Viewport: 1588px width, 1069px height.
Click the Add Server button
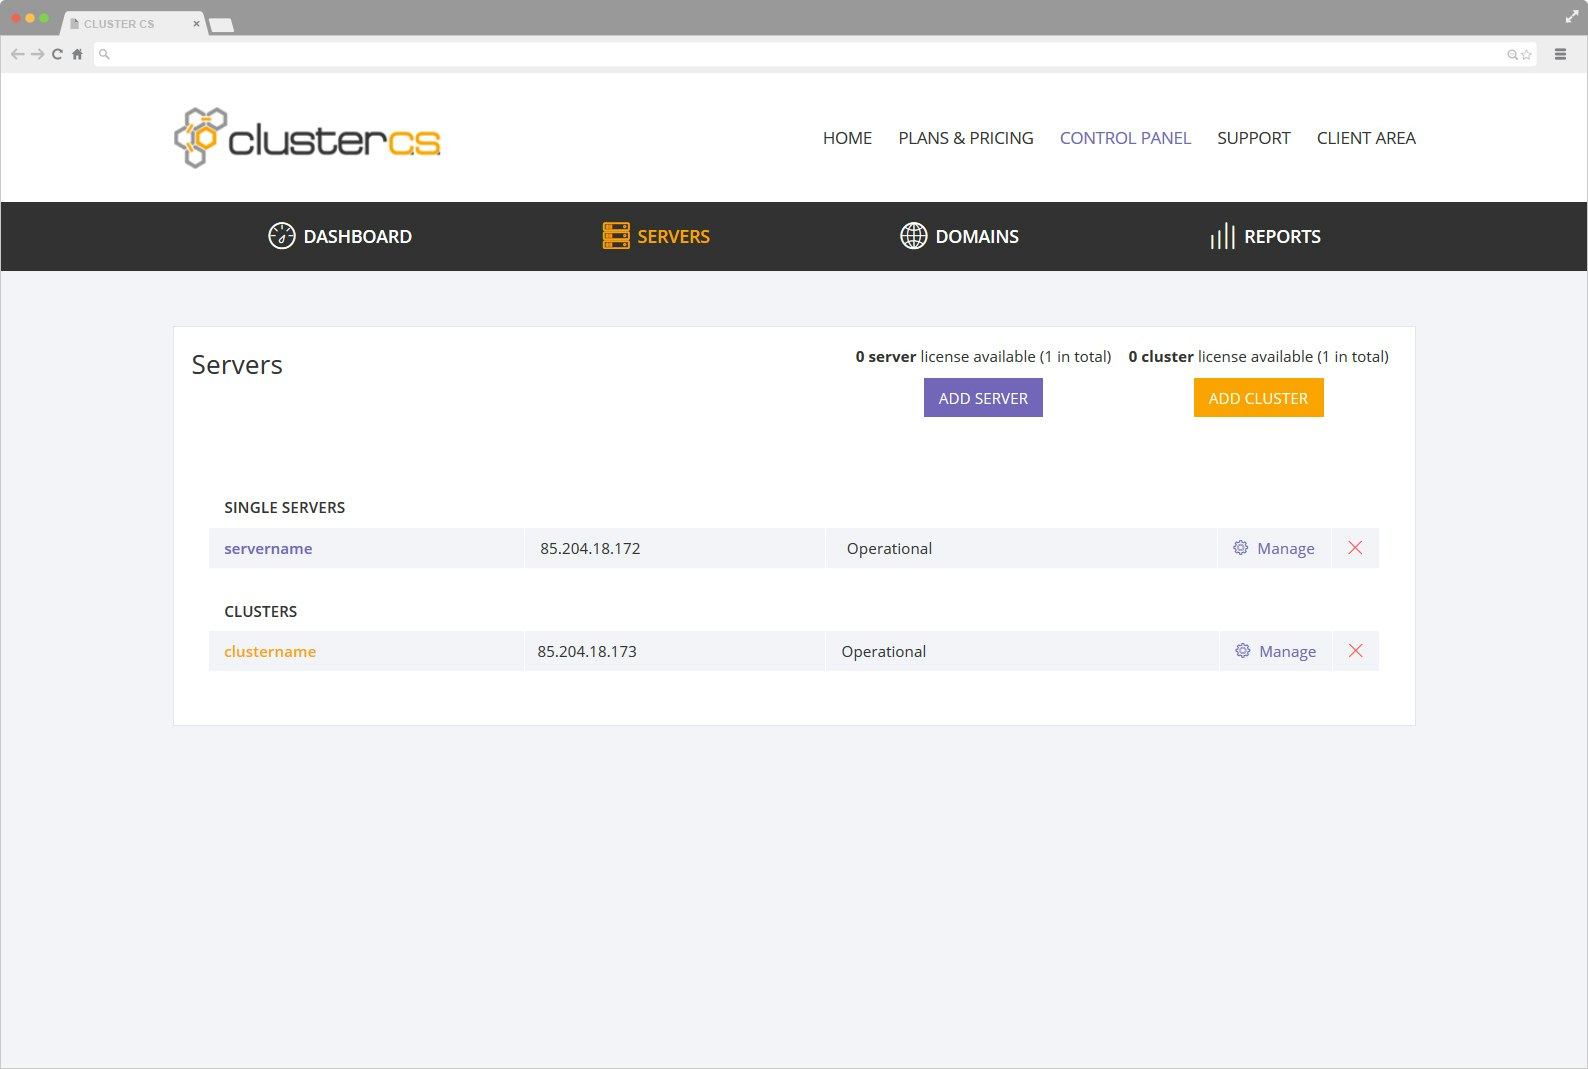[x=983, y=398]
